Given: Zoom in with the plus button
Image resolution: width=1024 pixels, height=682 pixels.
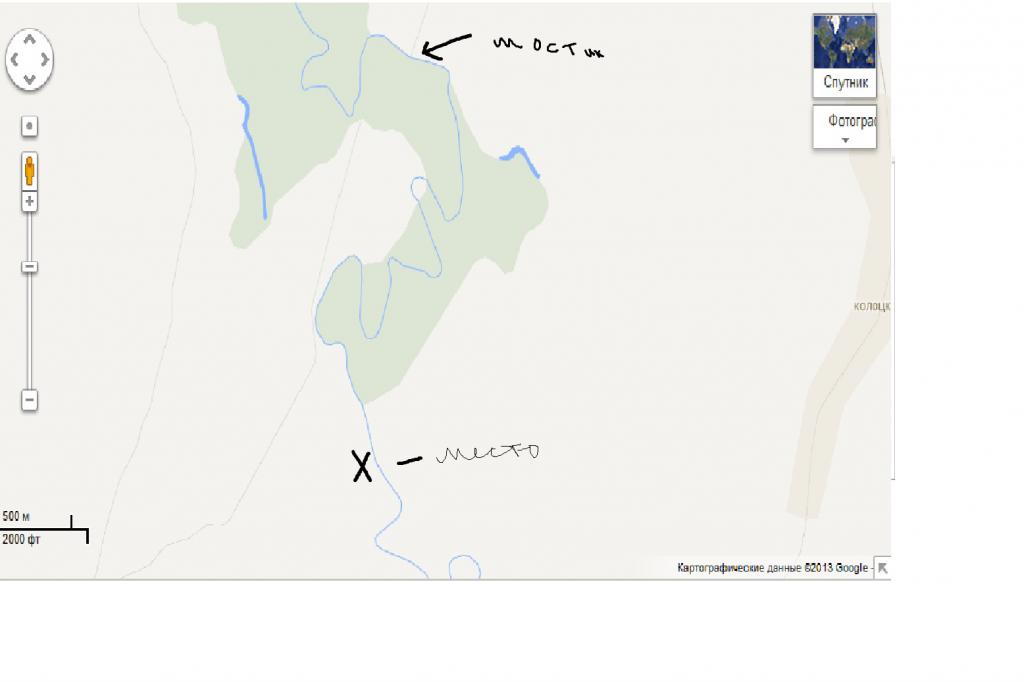Looking at the screenshot, I should (29, 201).
